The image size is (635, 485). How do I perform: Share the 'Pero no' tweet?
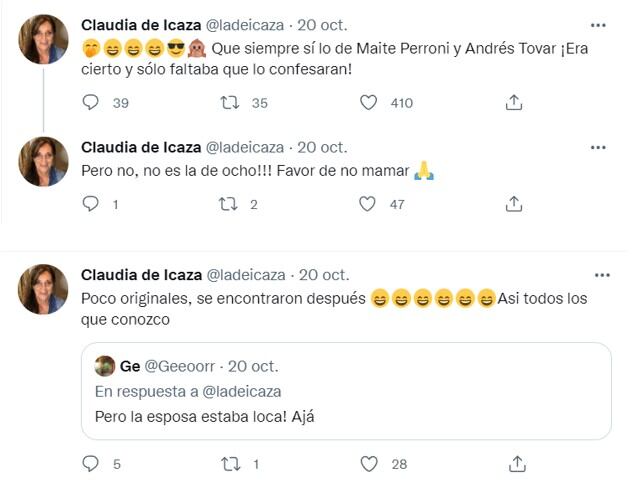click(x=514, y=204)
